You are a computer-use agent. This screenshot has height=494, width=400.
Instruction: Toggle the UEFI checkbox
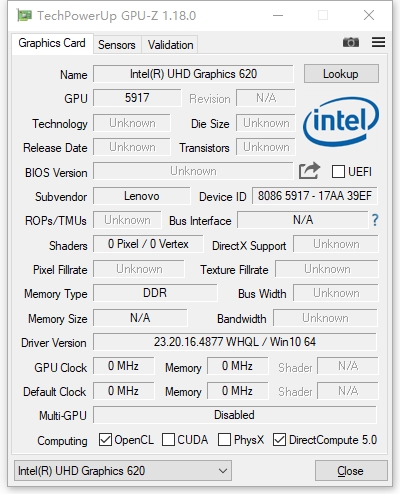point(338,172)
